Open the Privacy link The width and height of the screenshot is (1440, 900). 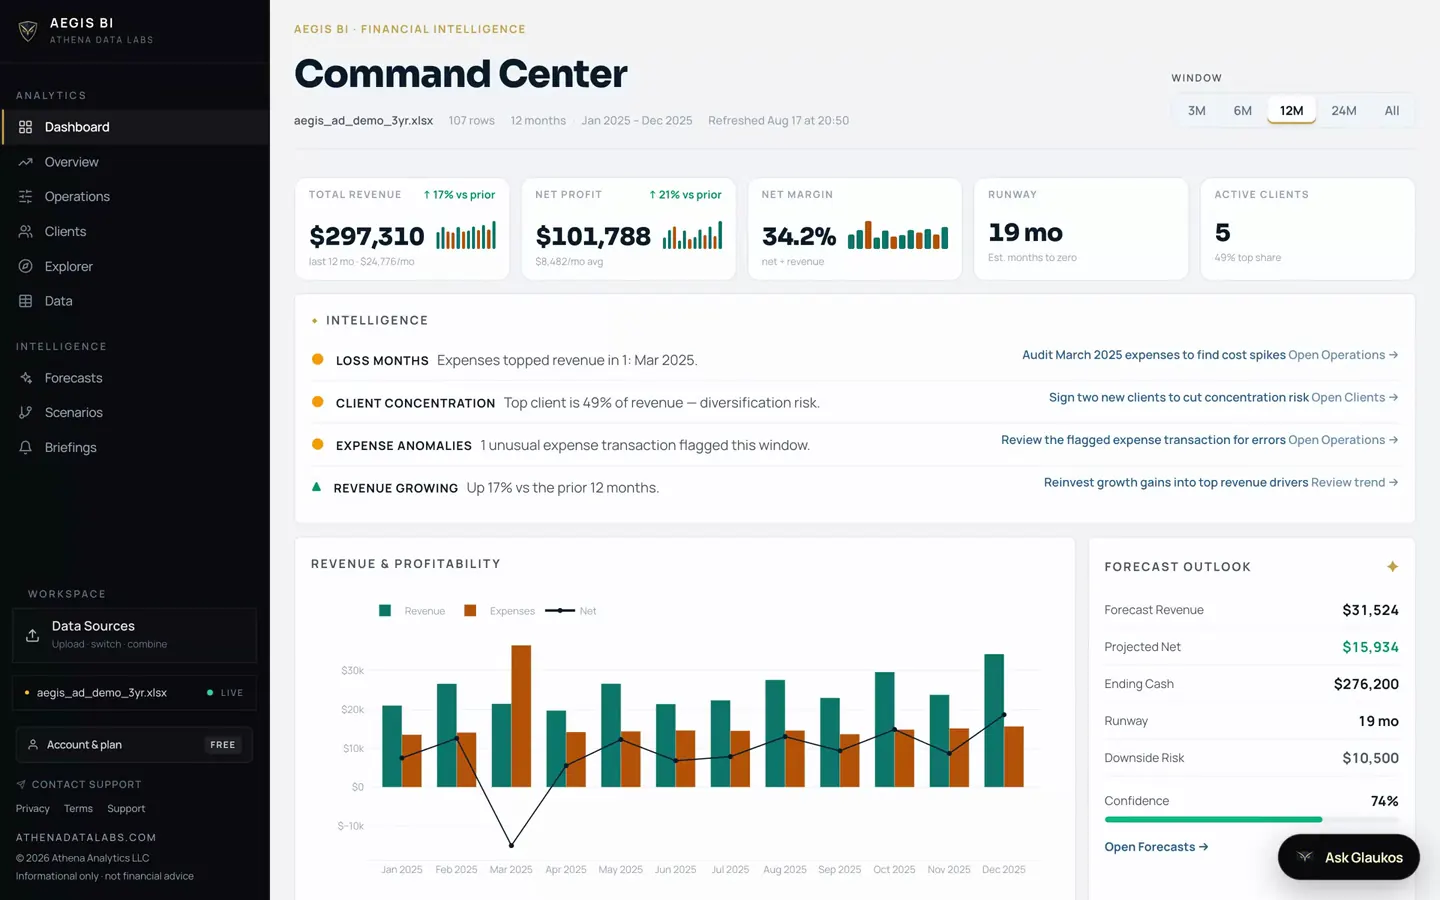click(33, 809)
